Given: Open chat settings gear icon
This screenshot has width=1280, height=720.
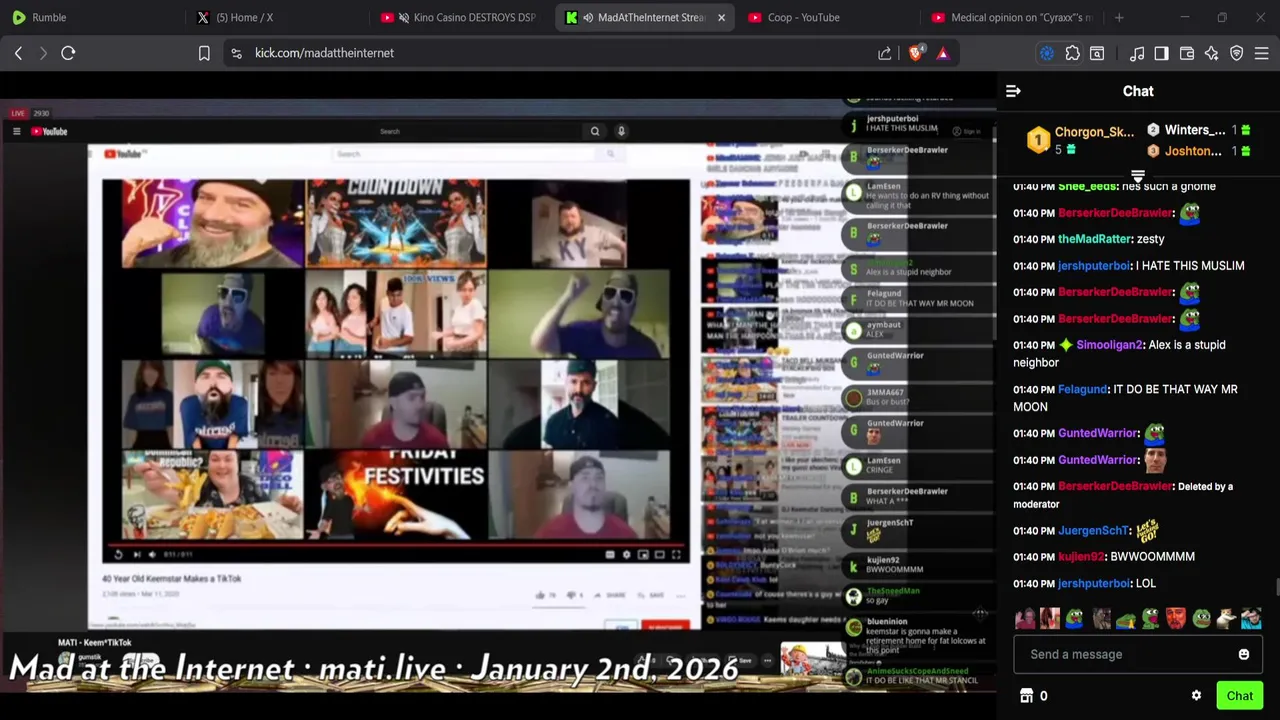Looking at the screenshot, I should (x=1196, y=696).
